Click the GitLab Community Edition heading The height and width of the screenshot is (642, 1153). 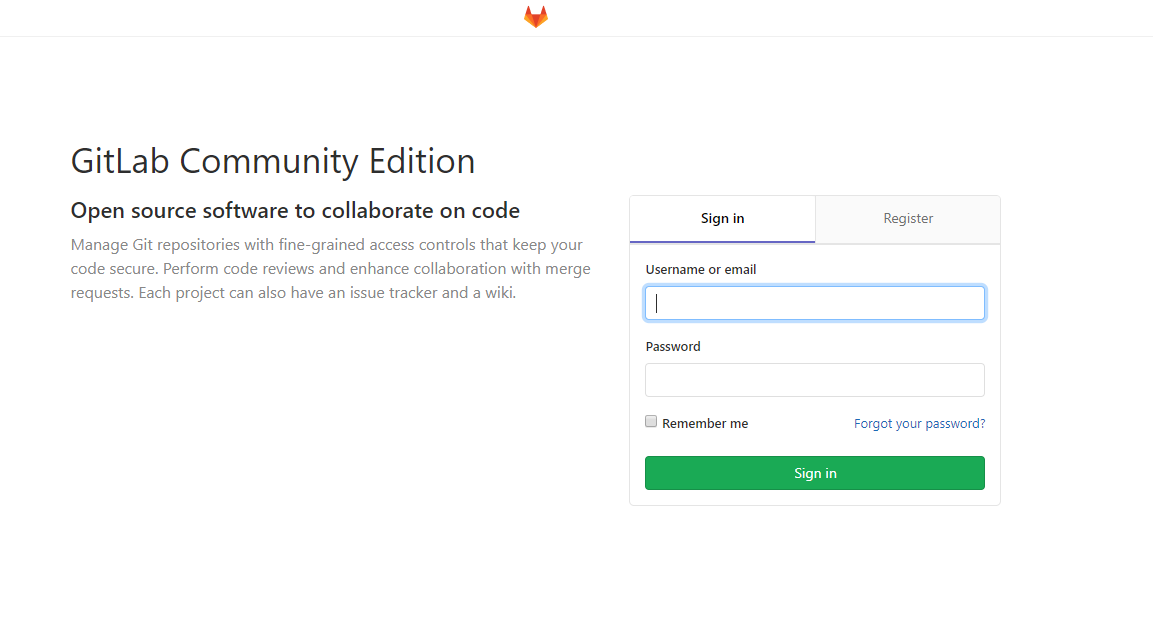273,161
